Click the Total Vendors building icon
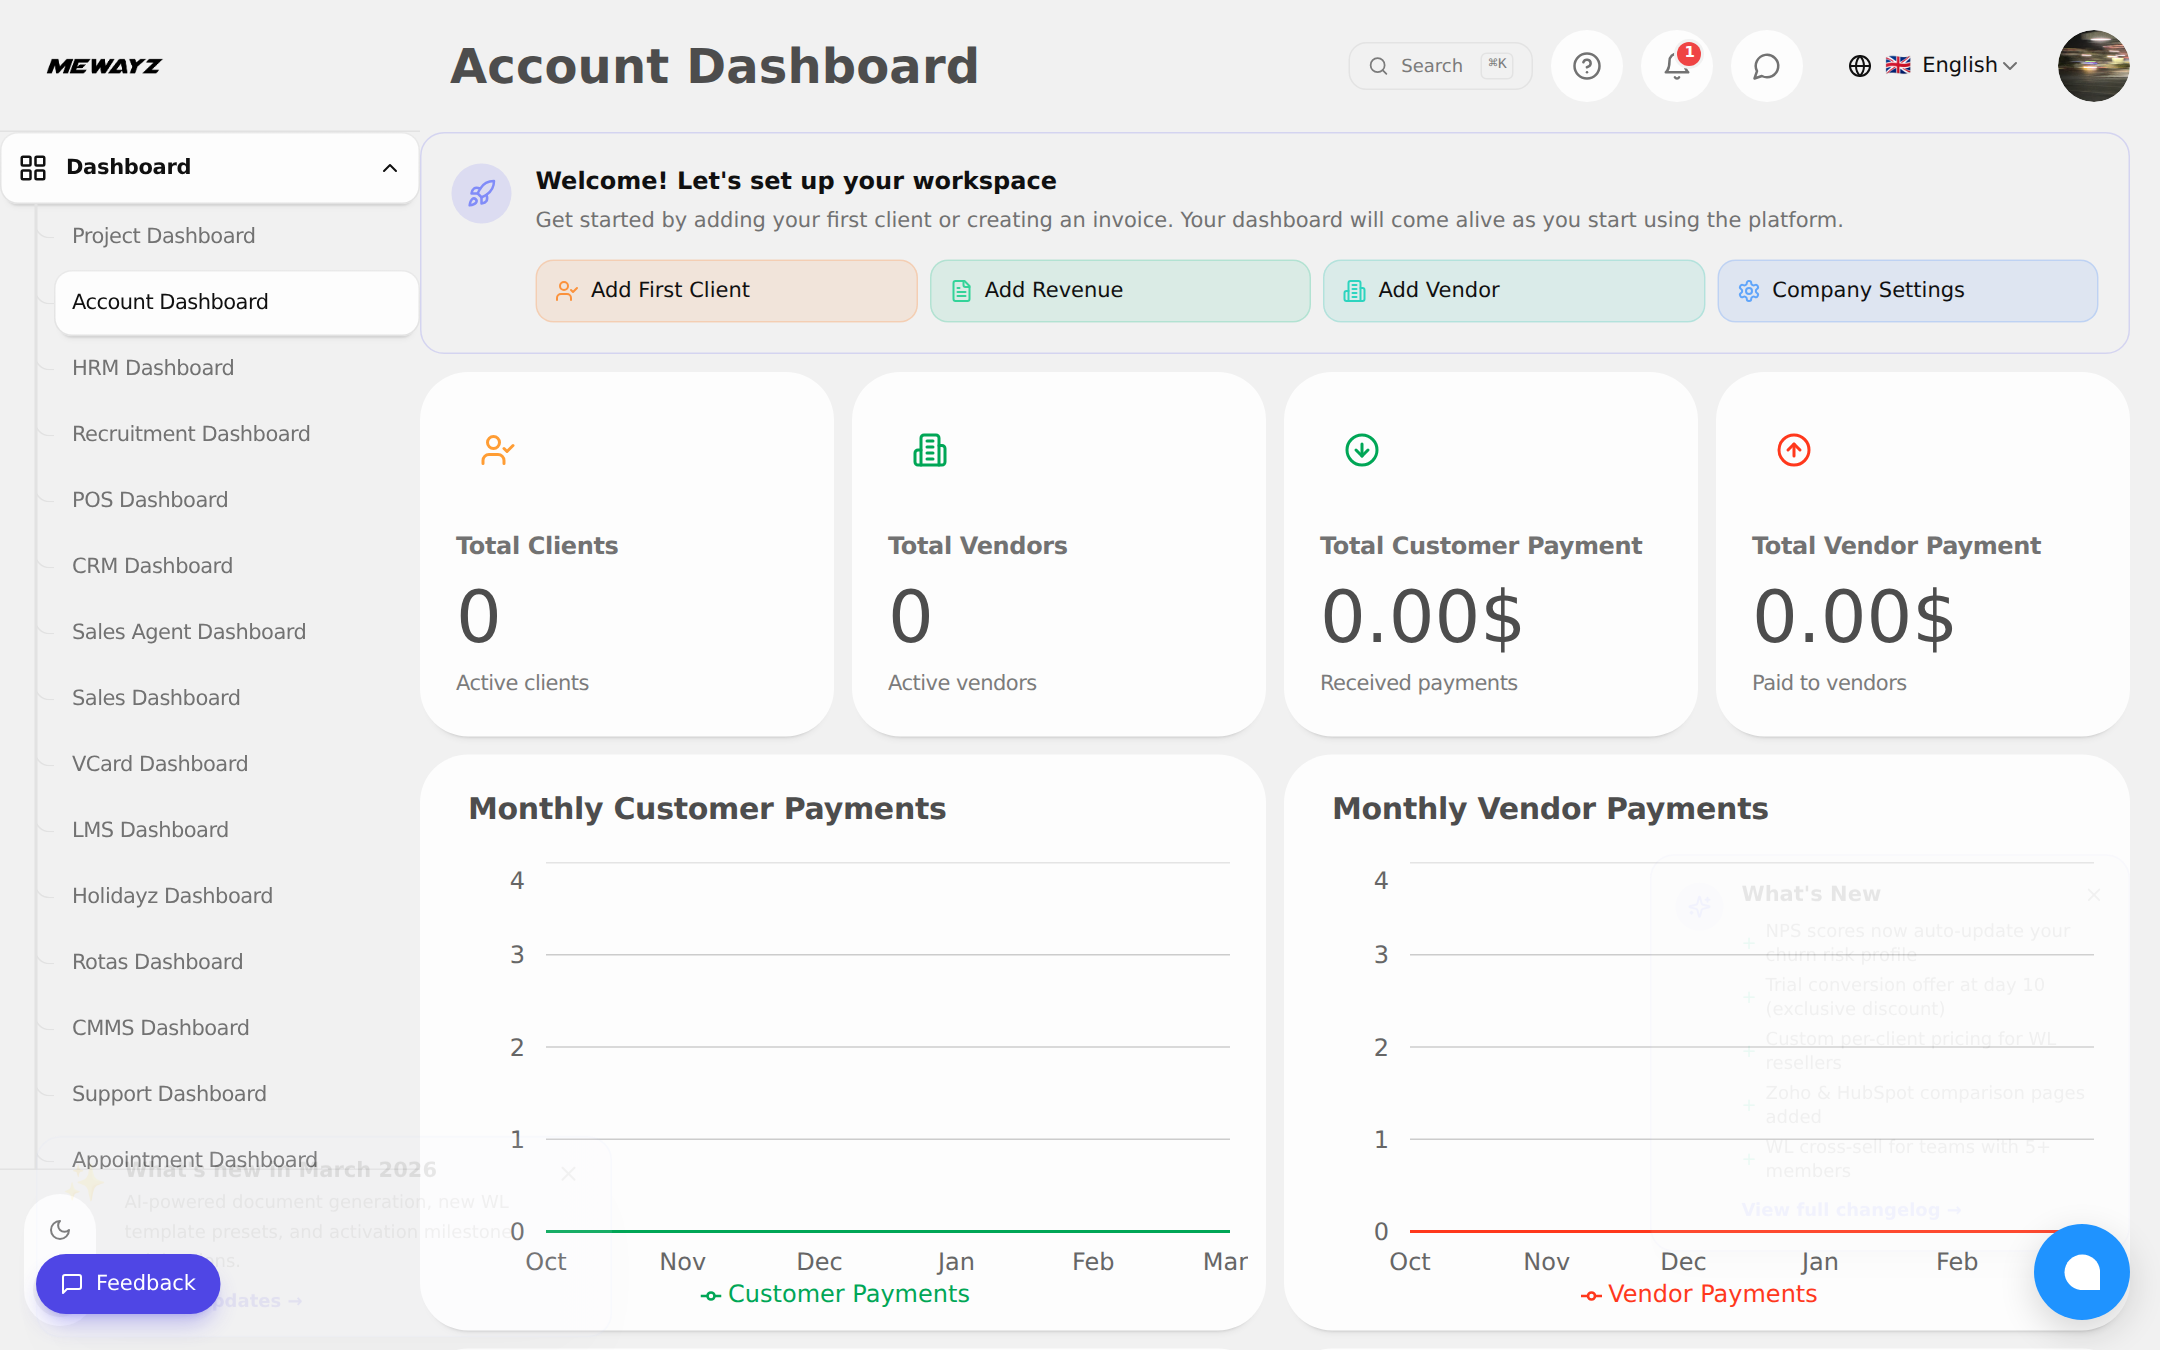Viewport: 2160px width, 1350px height. tap(929, 450)
